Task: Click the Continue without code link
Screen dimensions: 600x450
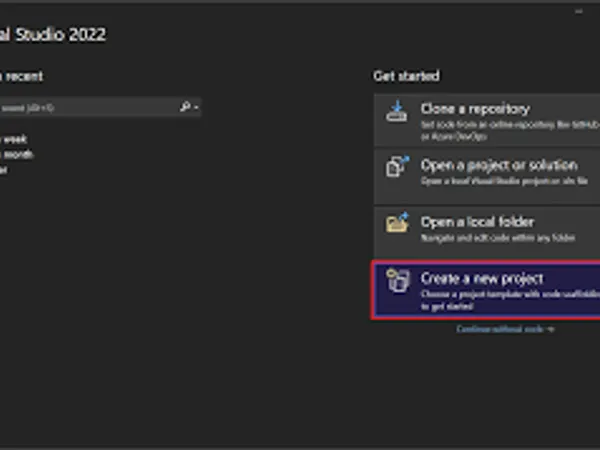Action: coord(505,329)
